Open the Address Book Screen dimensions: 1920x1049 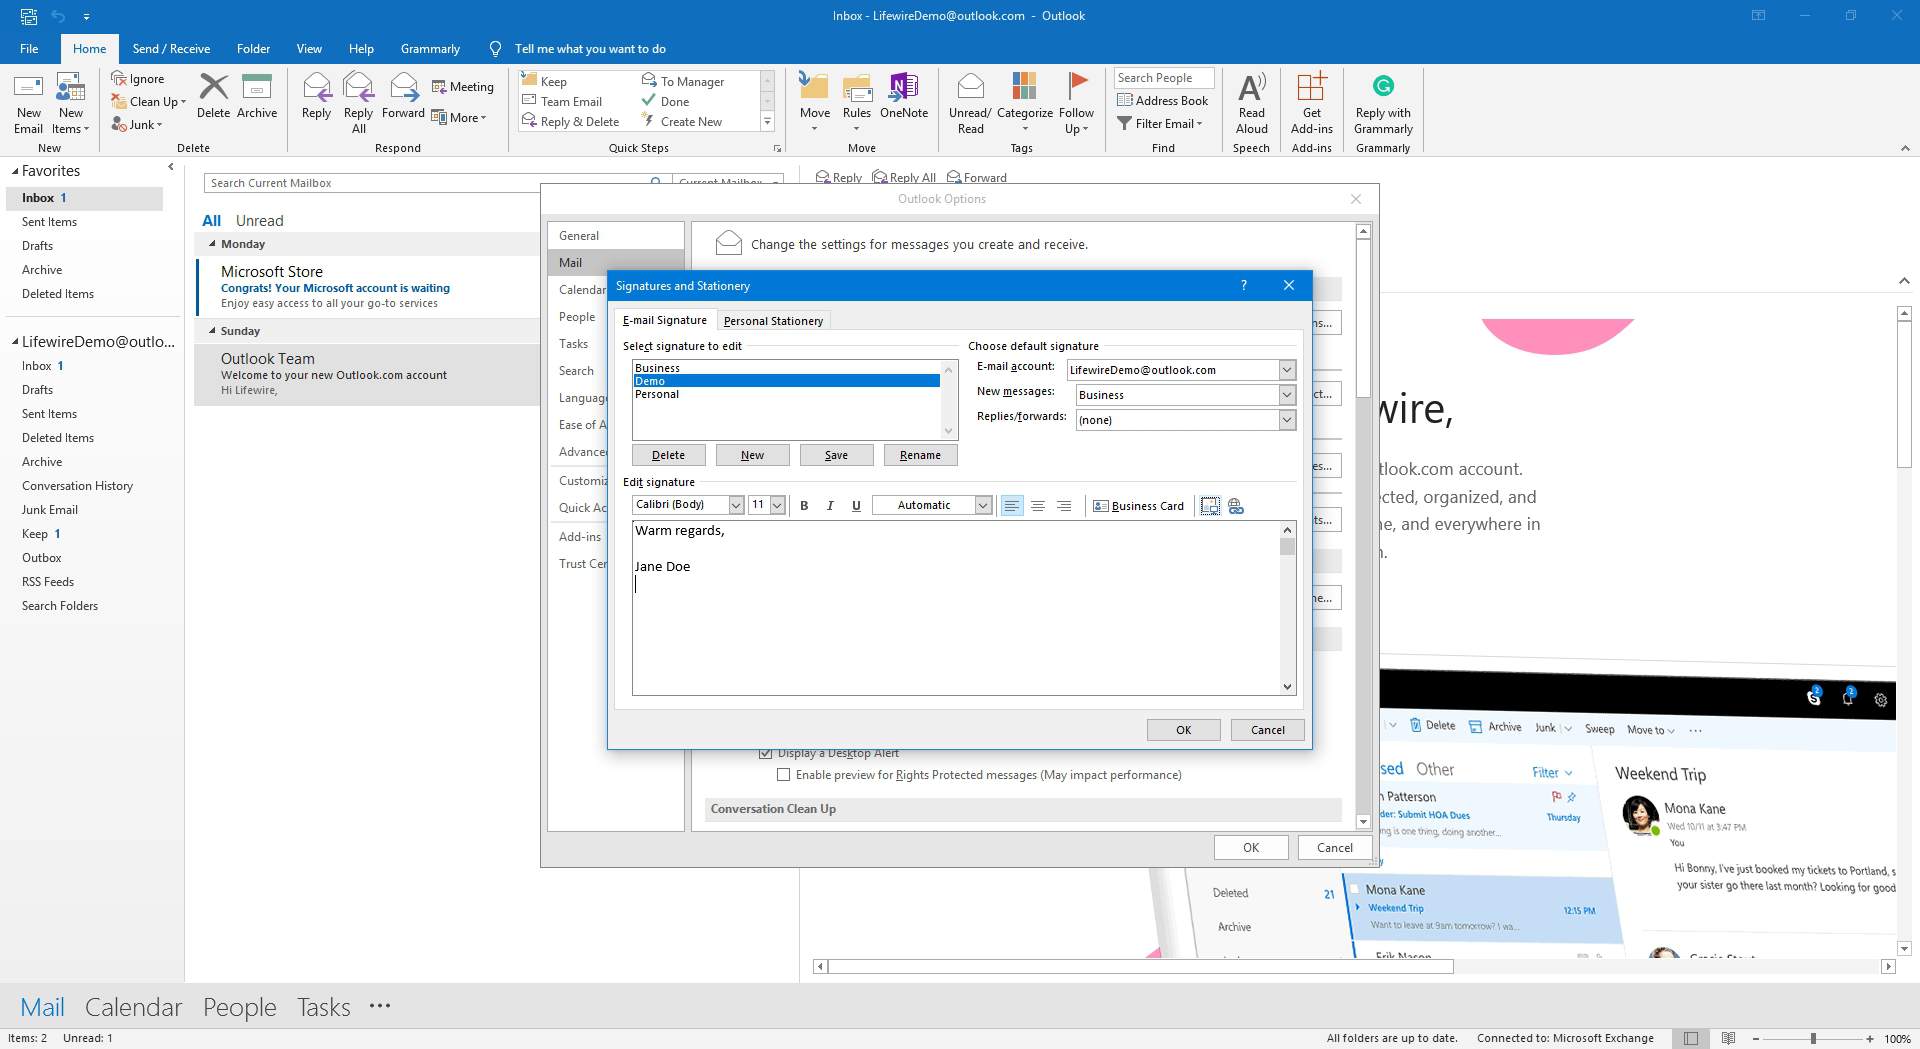[x=1163, y=100]
